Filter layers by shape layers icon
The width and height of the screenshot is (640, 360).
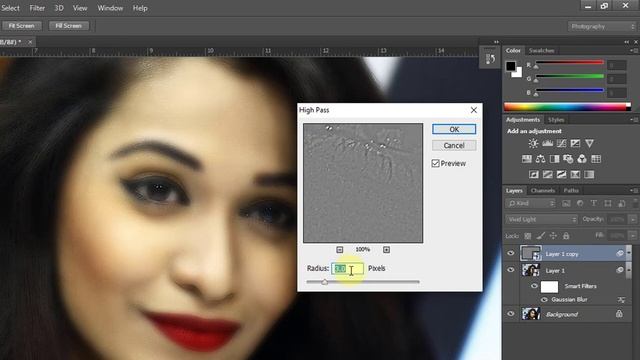coord(608,203)
